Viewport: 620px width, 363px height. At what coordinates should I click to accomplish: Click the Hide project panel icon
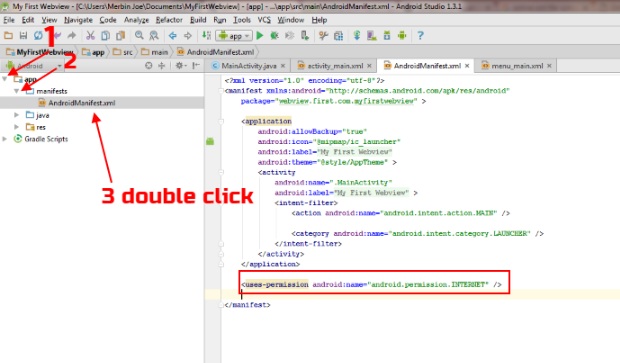(196, 66)
